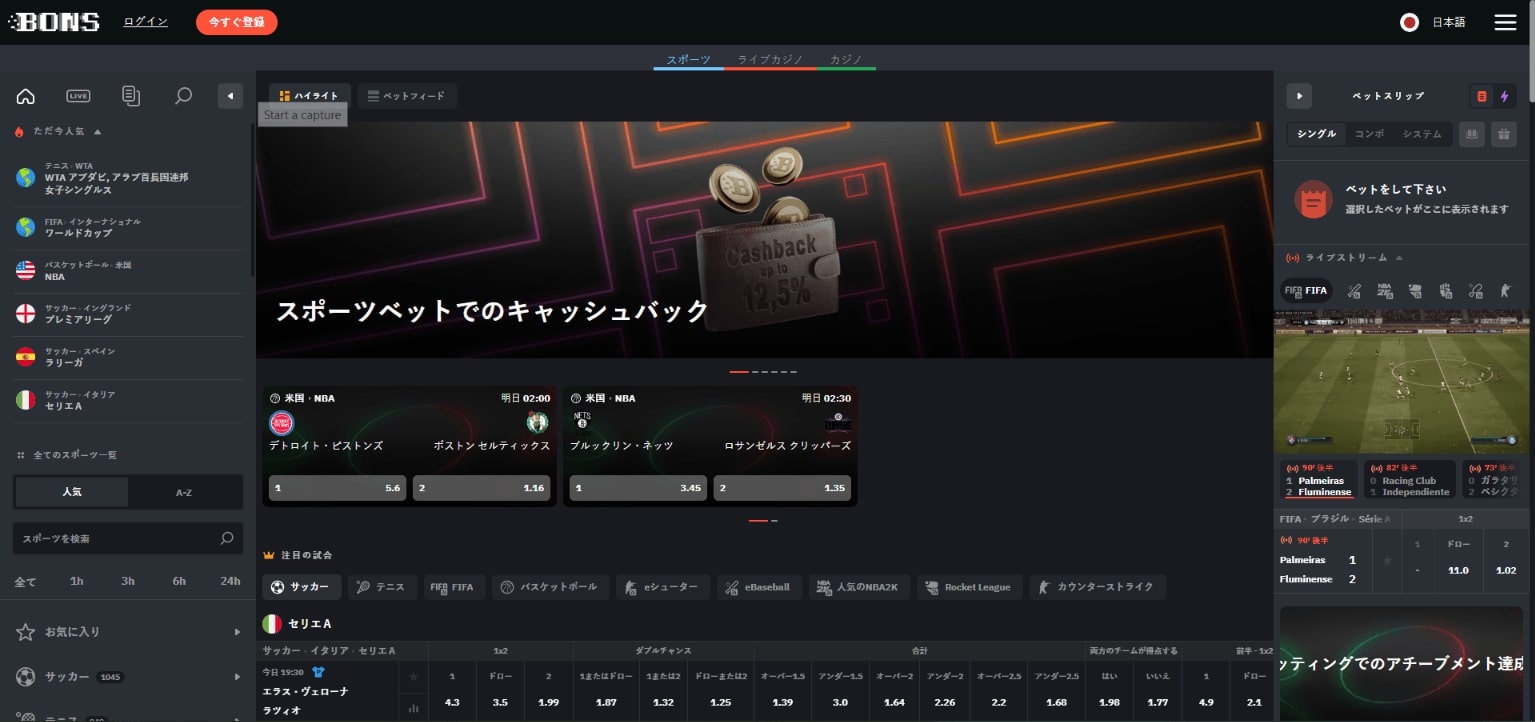Select FIFA live stream filter
This screenshot has height=722, width=1535.
pos(1306,291)
